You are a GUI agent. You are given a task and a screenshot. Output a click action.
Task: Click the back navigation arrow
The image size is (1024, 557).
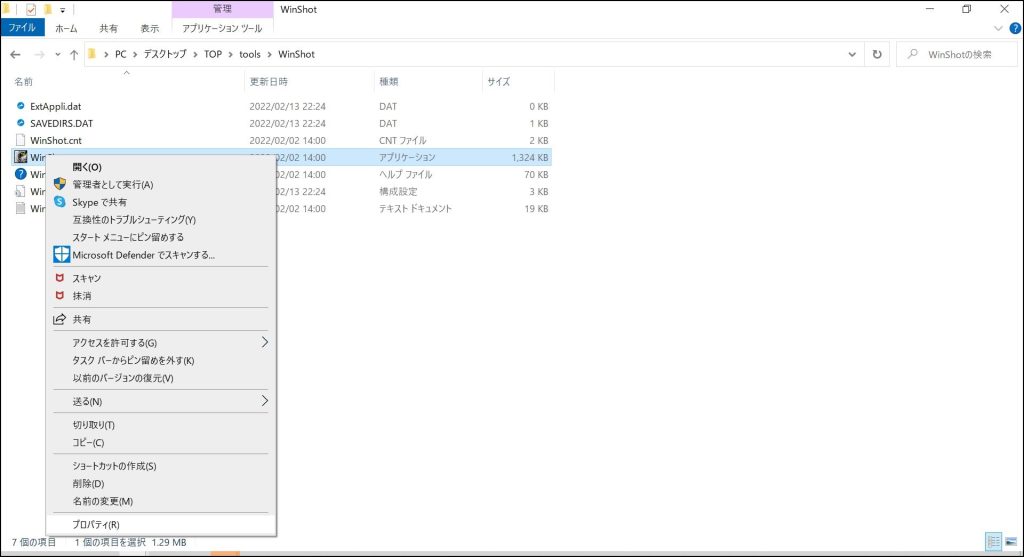coord(15,55)
